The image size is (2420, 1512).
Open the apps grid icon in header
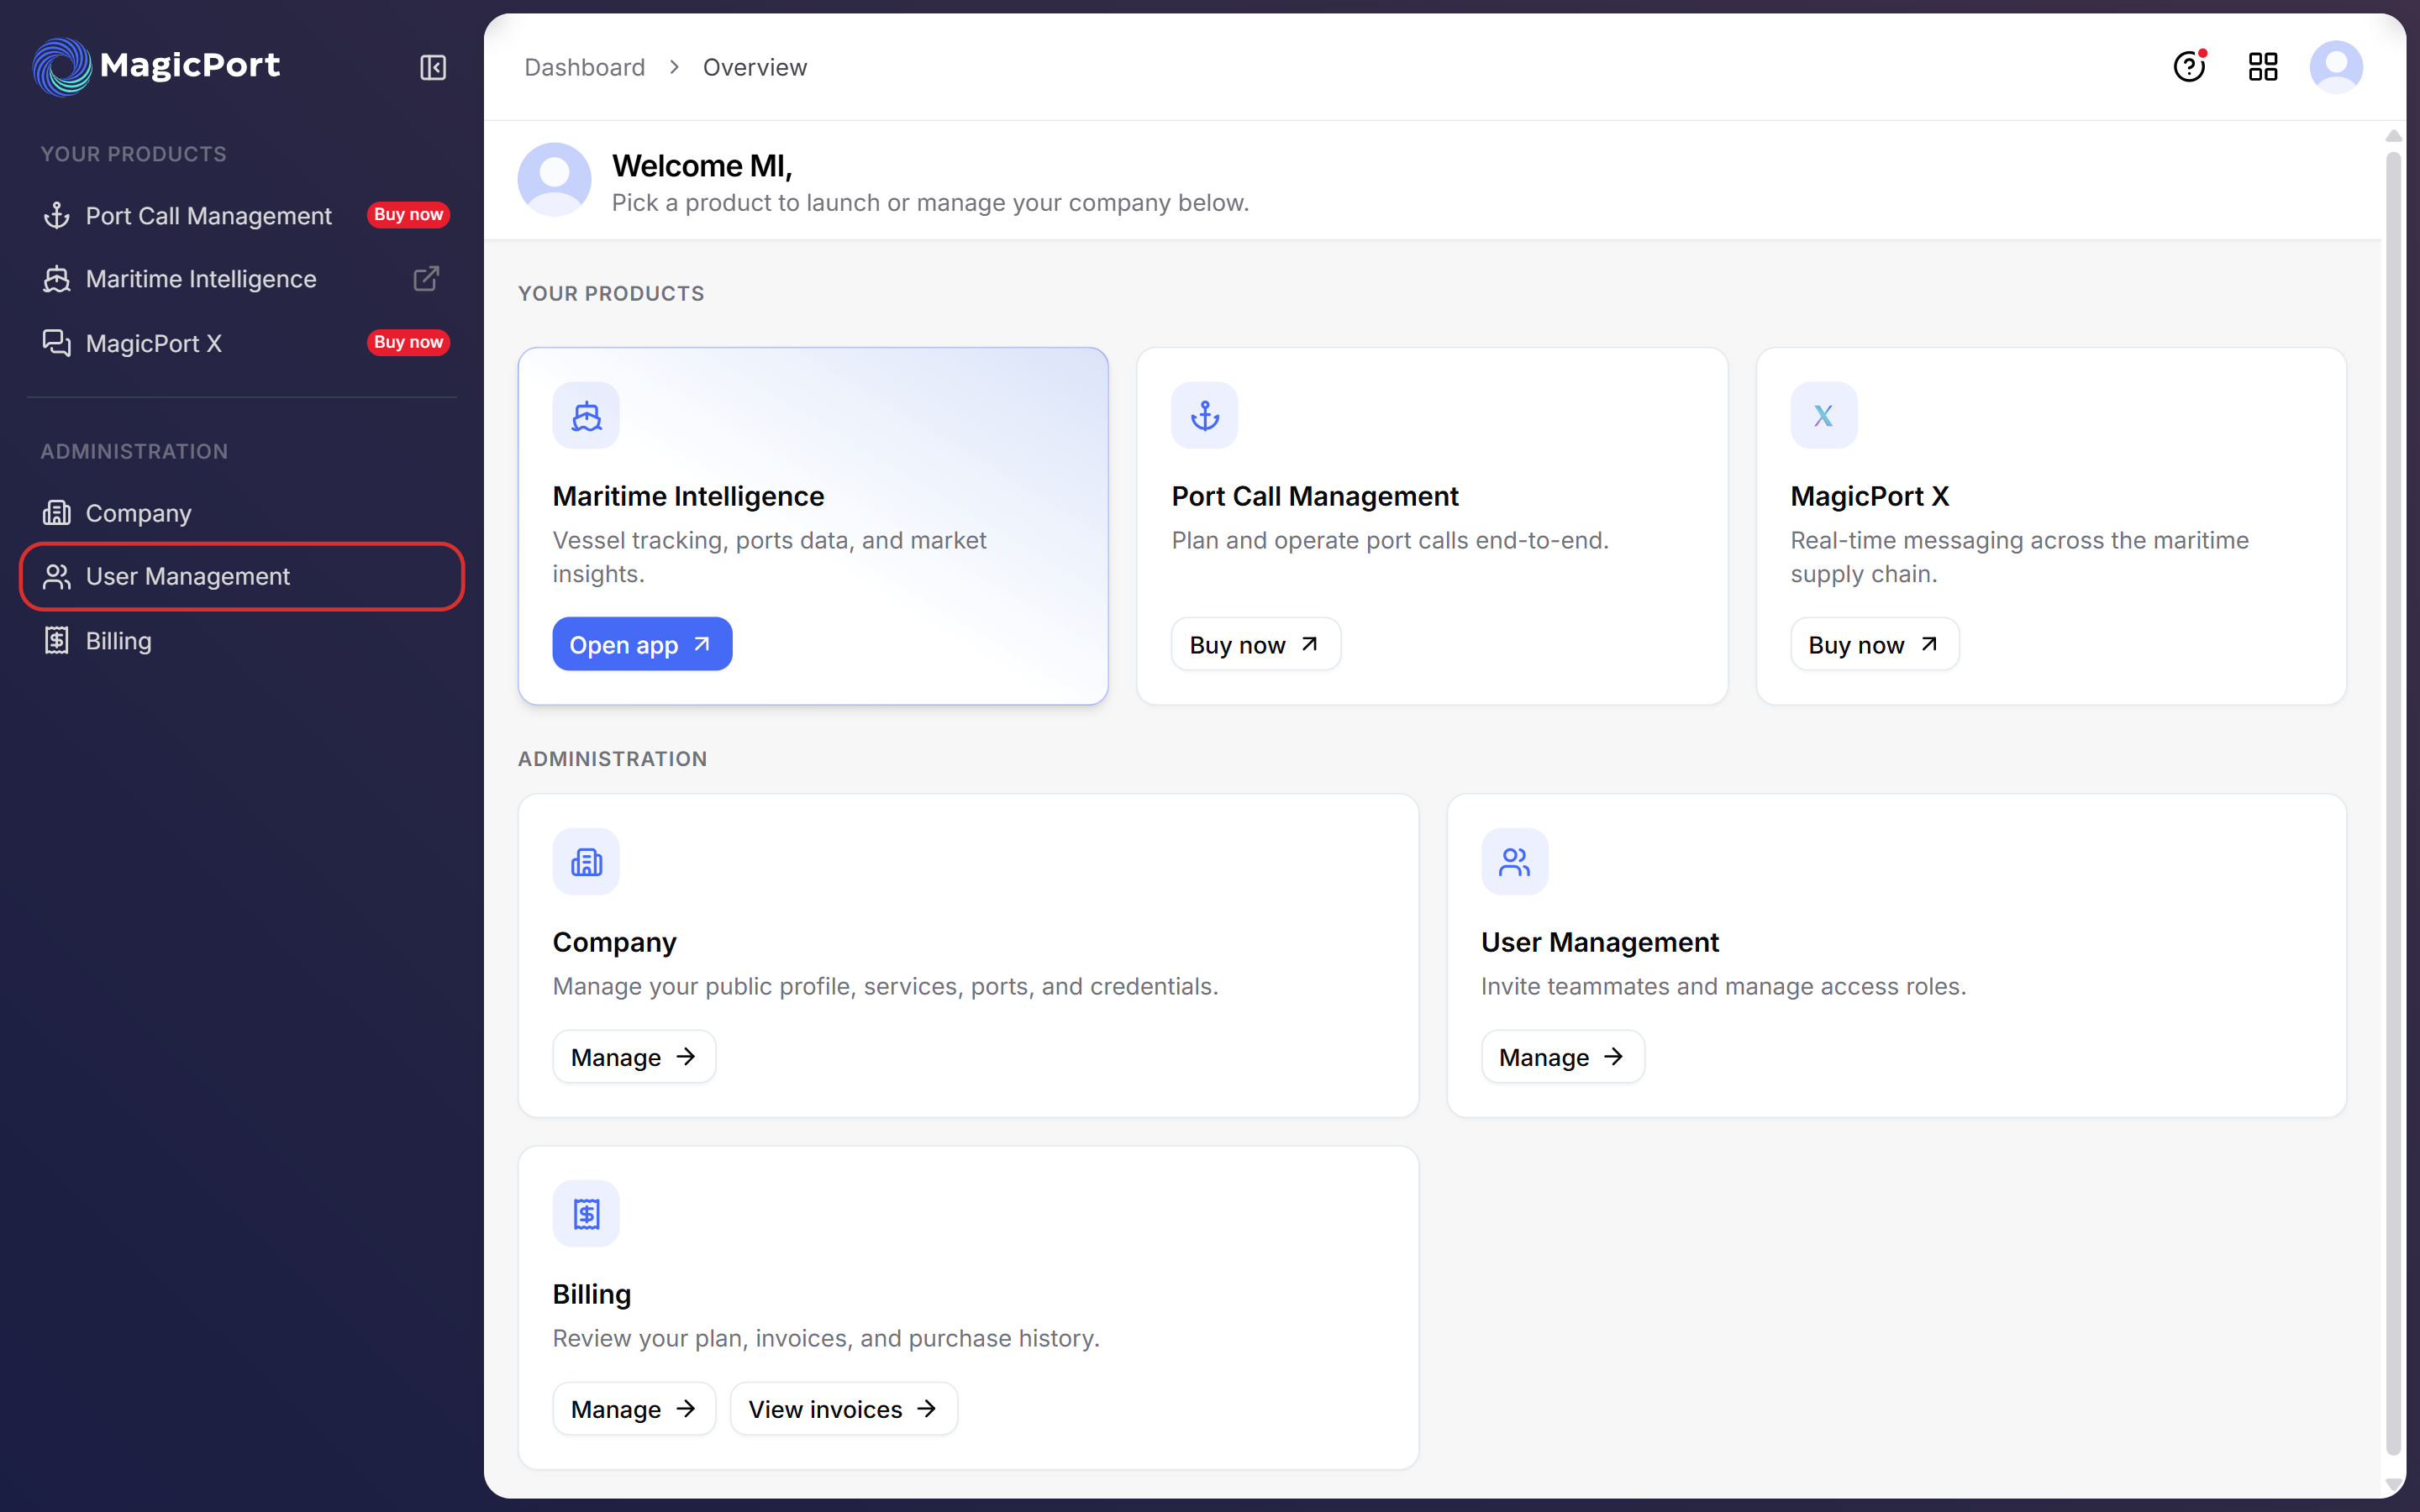coord(2263,67)
